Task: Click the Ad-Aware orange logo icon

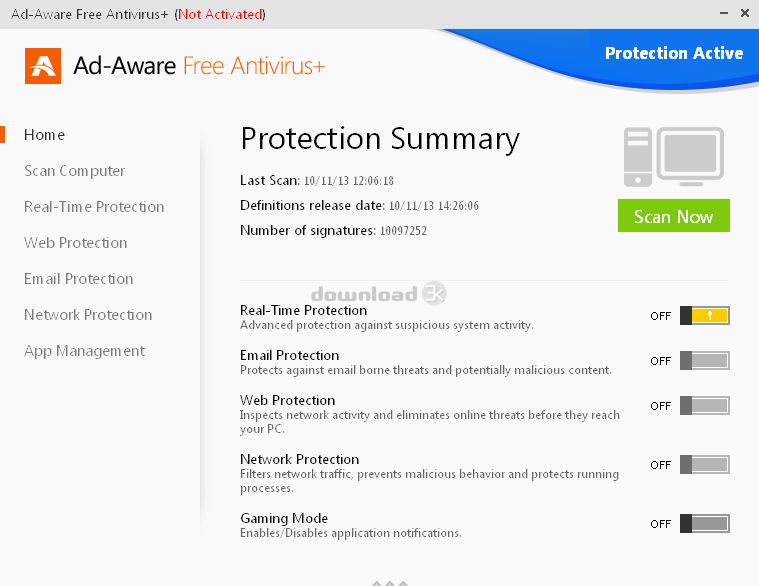Action: (x=43, y=65)
